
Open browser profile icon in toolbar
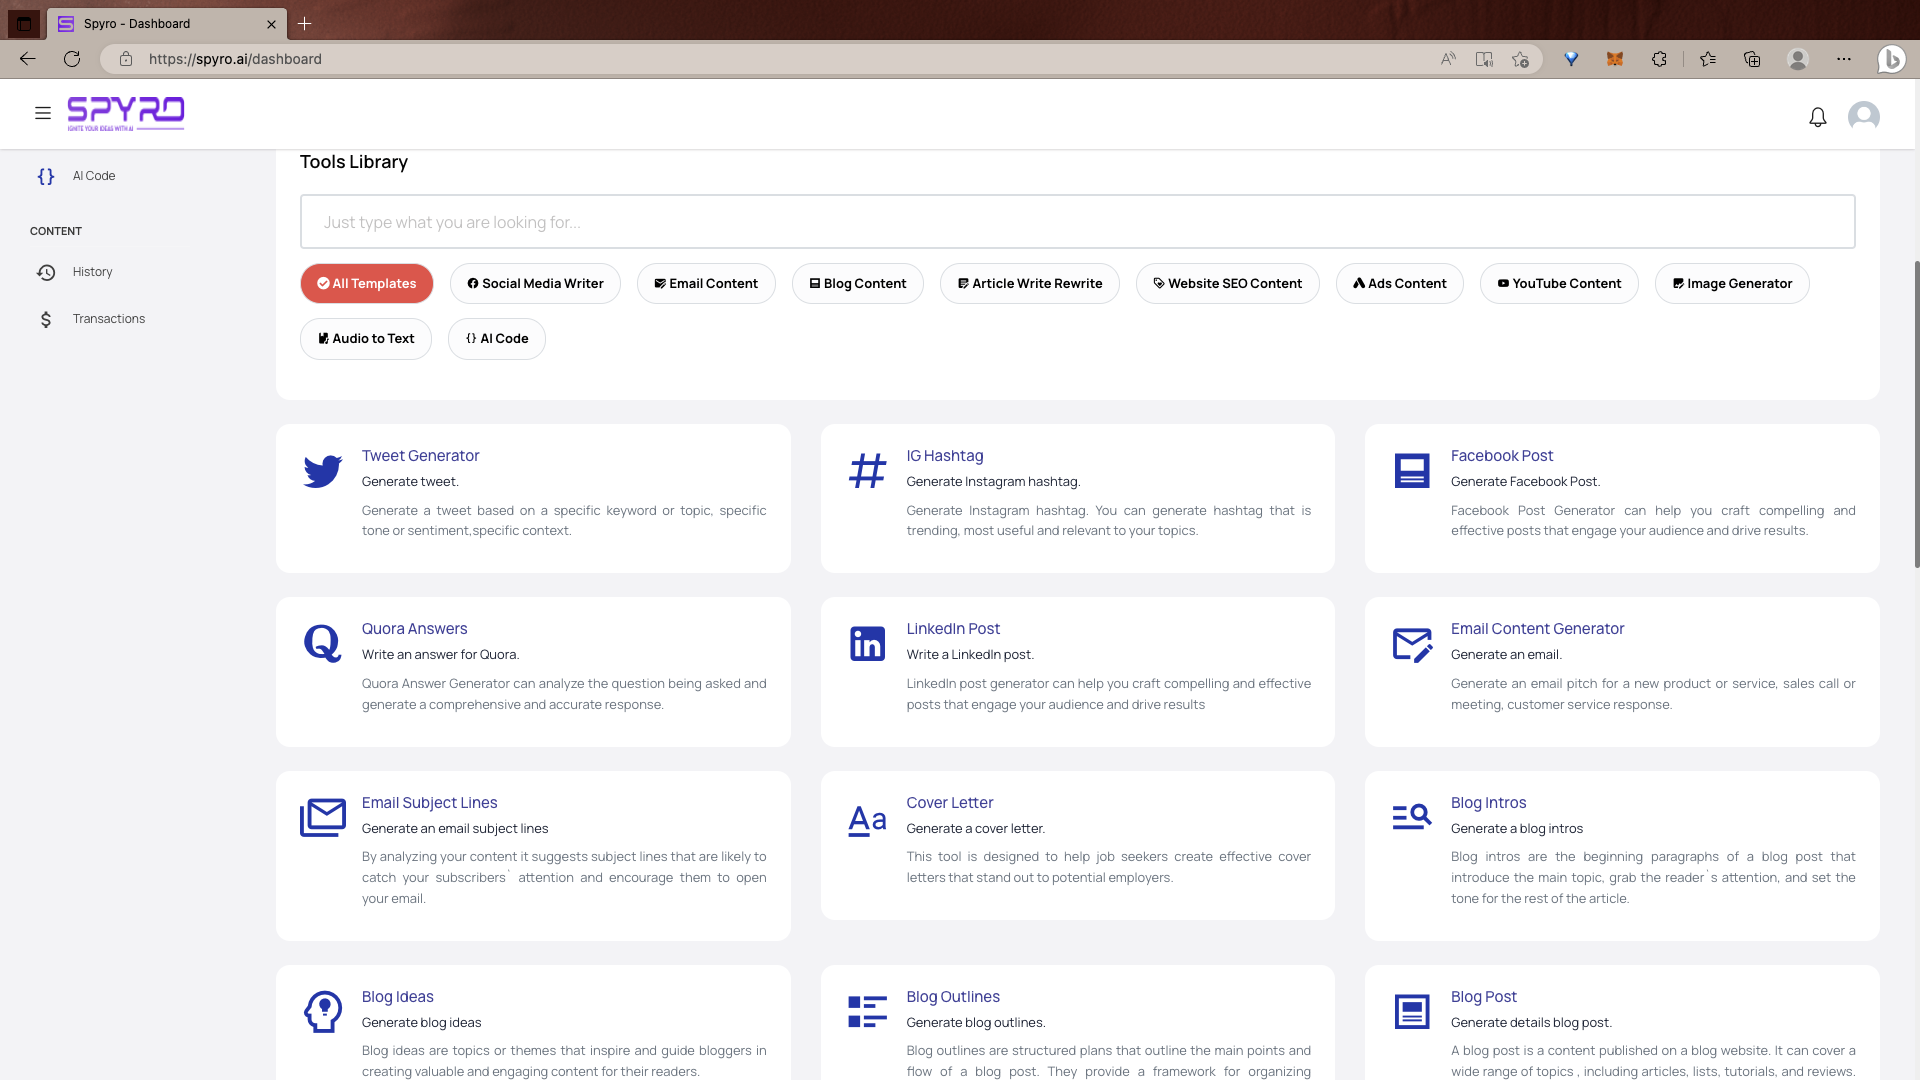pyautogui.click(x=1798, y=59)
